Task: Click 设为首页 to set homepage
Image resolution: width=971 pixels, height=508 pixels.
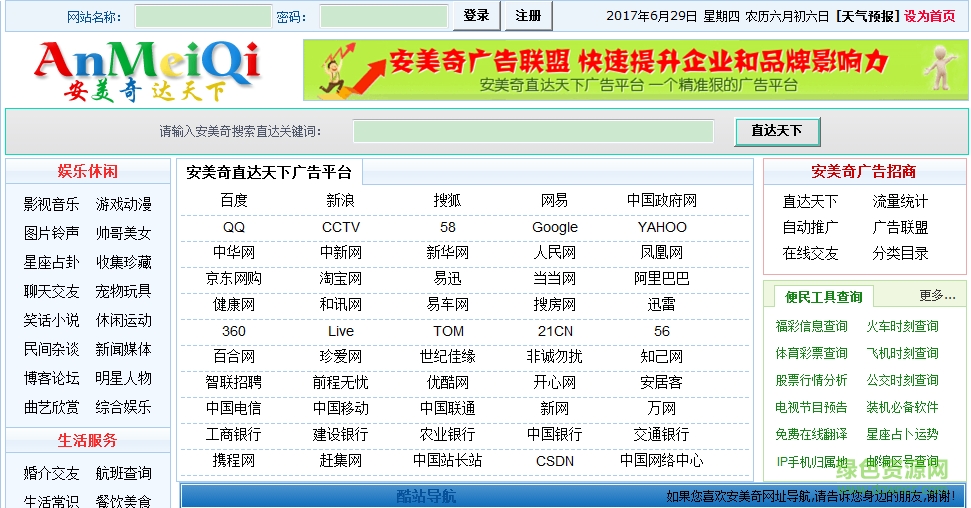Action: pyautogui.click(x=930, y=16)
